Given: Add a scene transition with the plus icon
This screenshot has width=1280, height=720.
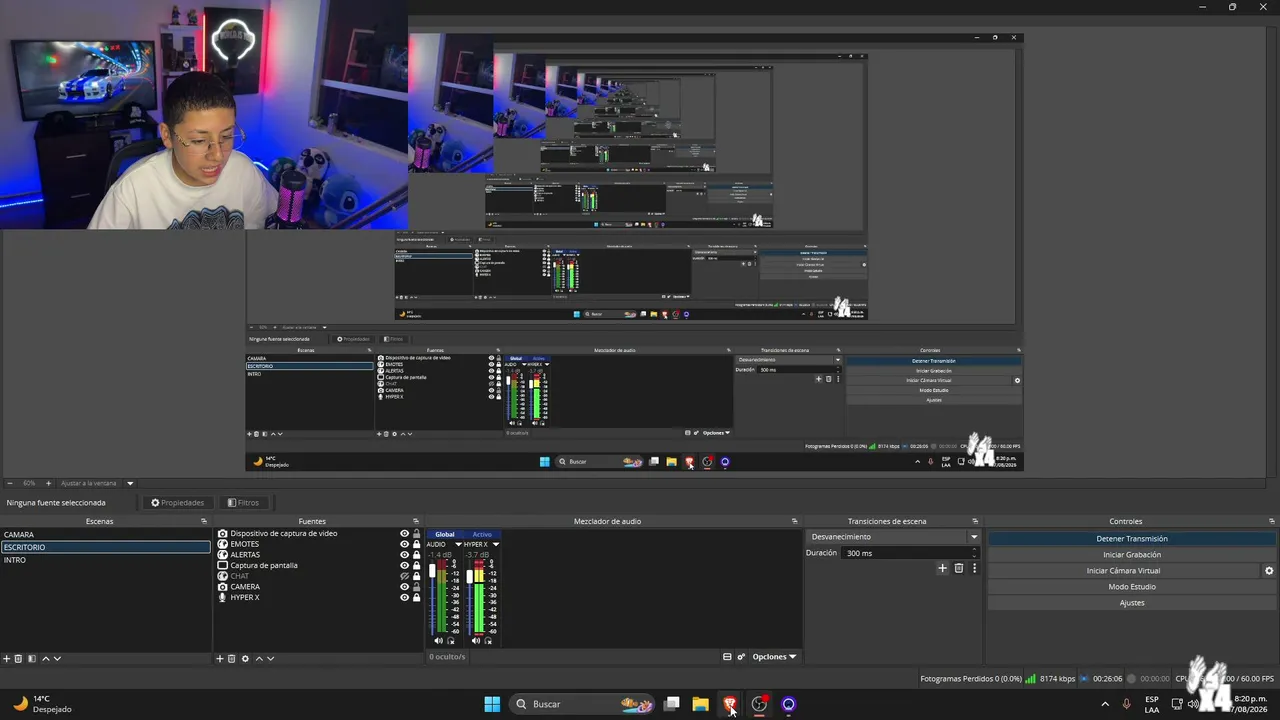Looking at the screenshot, I should [x=942, y=568].
